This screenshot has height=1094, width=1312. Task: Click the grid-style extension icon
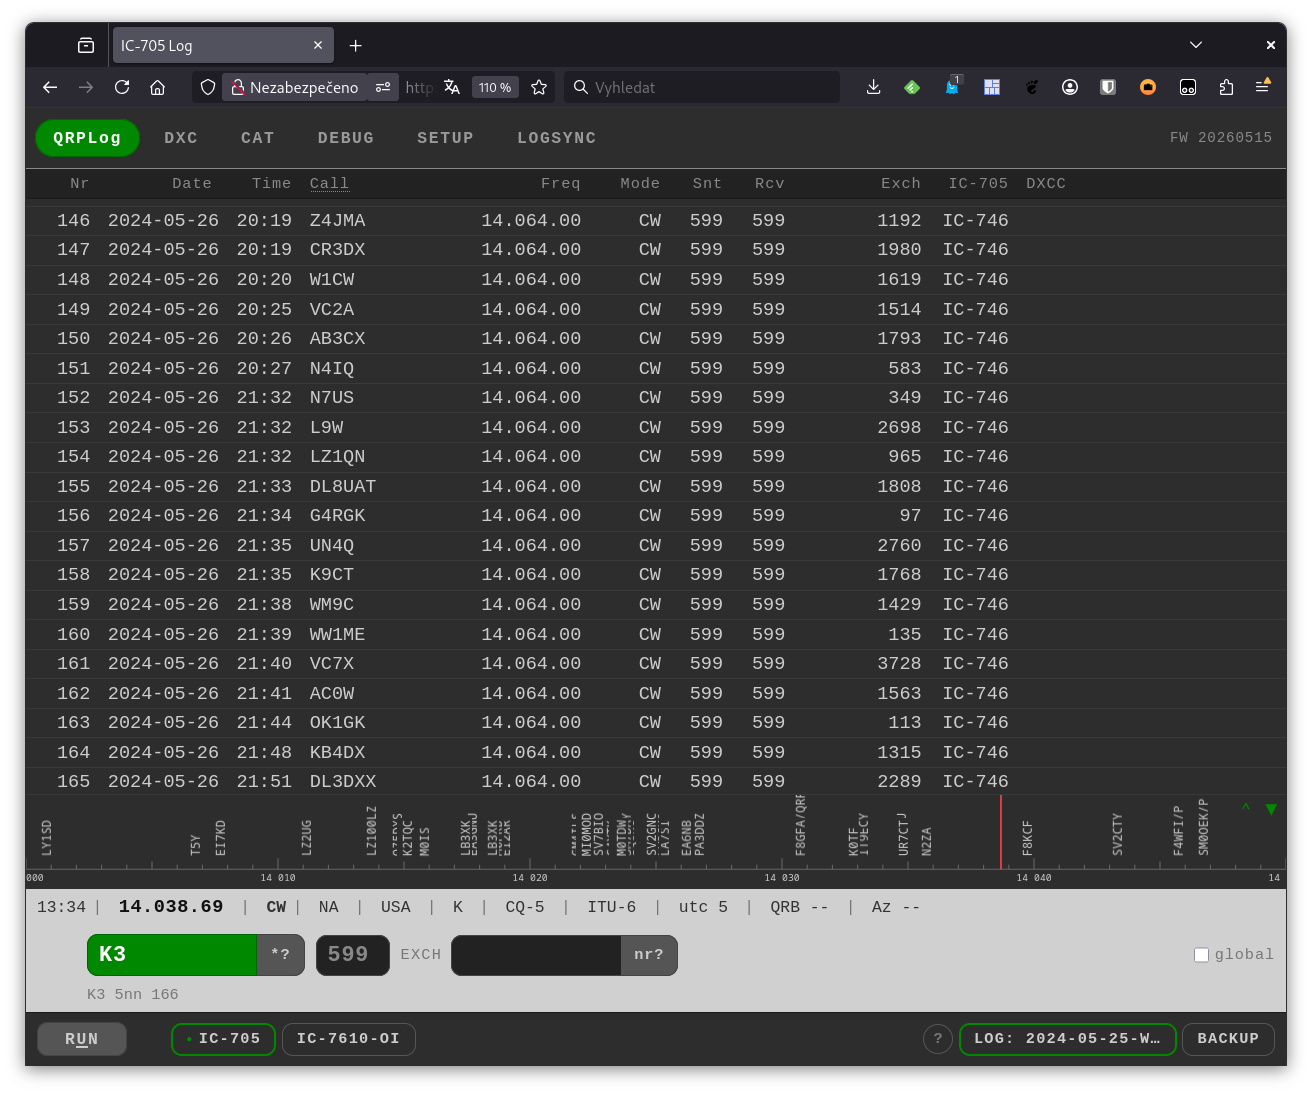992,88
